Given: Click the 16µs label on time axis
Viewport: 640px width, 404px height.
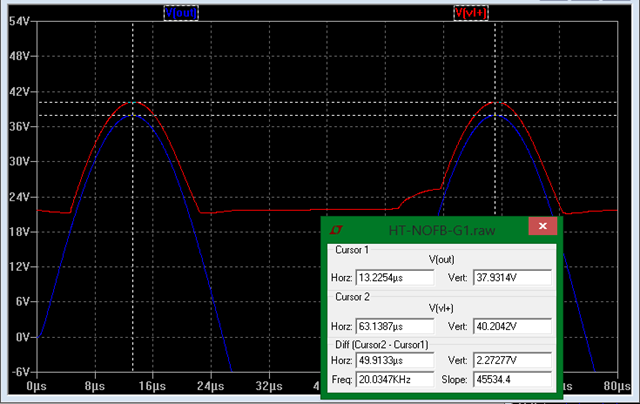Looking at the screenshot, I should click(150, 385).
